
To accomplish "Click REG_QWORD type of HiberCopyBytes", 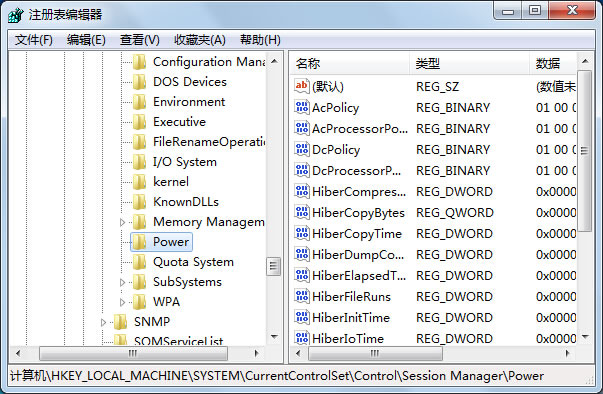I will (x=455, y=212).
